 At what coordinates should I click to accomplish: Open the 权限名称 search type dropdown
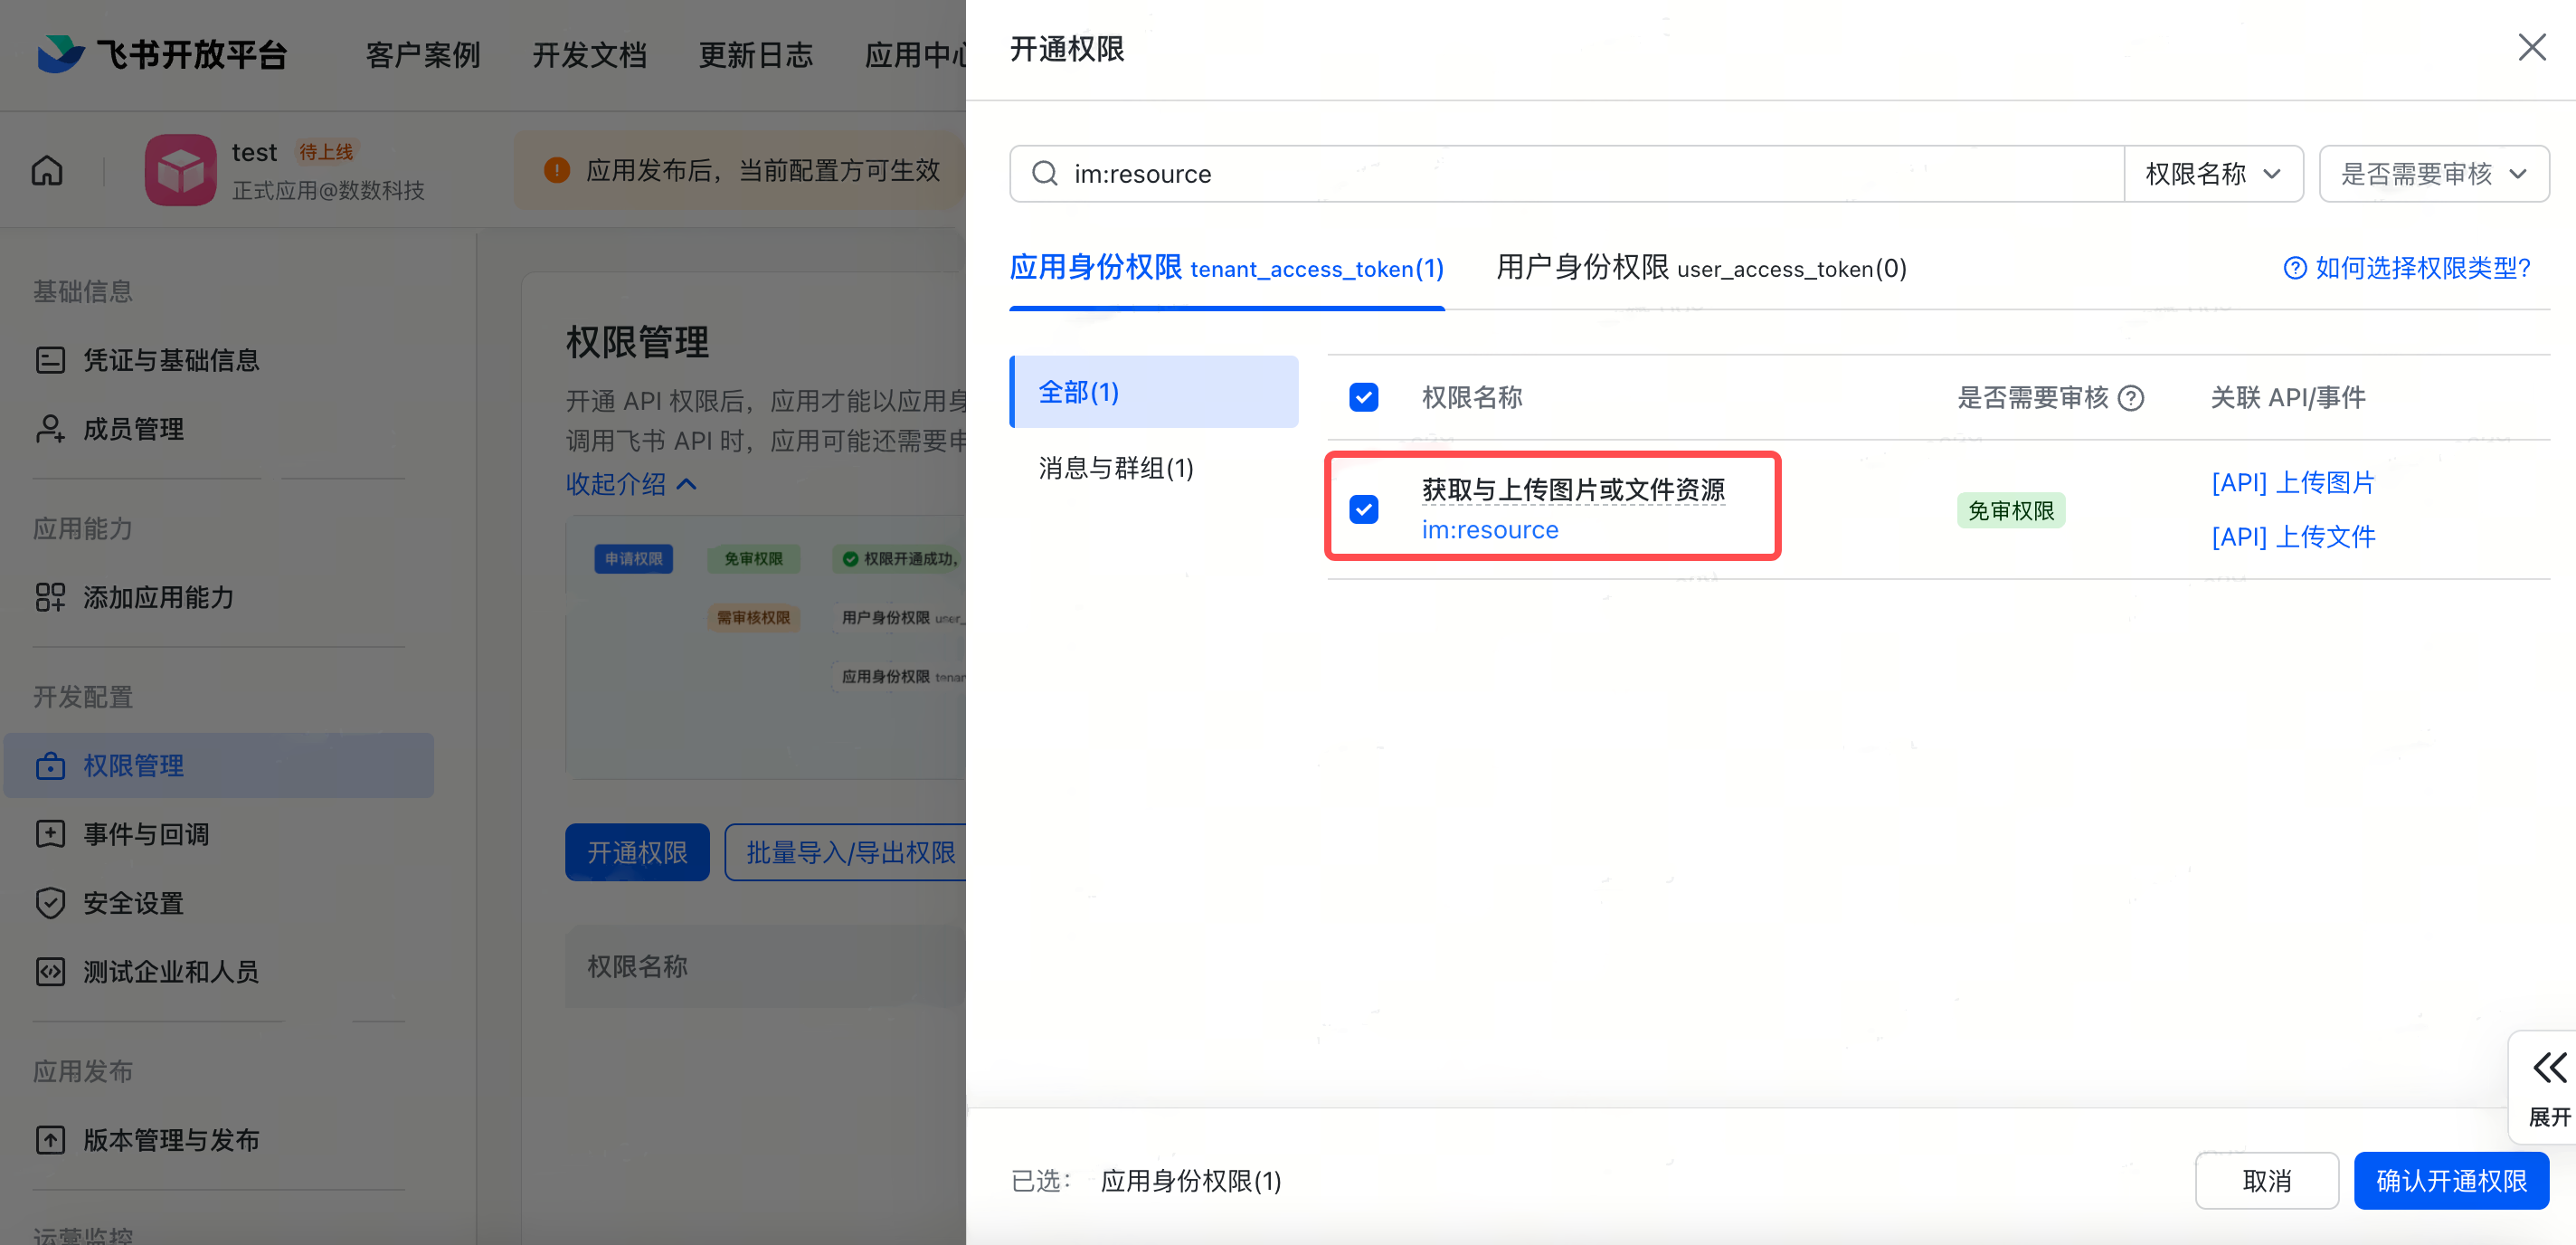pyautogui.click(x=2213, y=174)
